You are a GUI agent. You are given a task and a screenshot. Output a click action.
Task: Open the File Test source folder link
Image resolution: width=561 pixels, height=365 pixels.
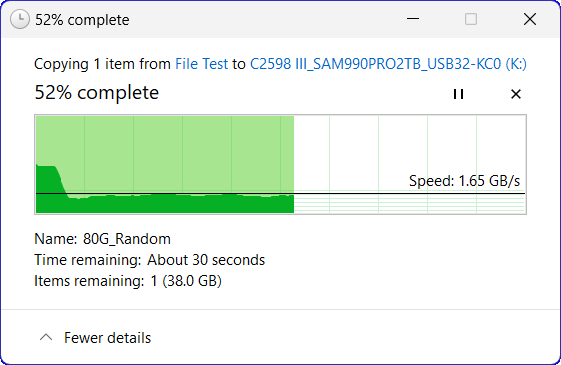201,64
